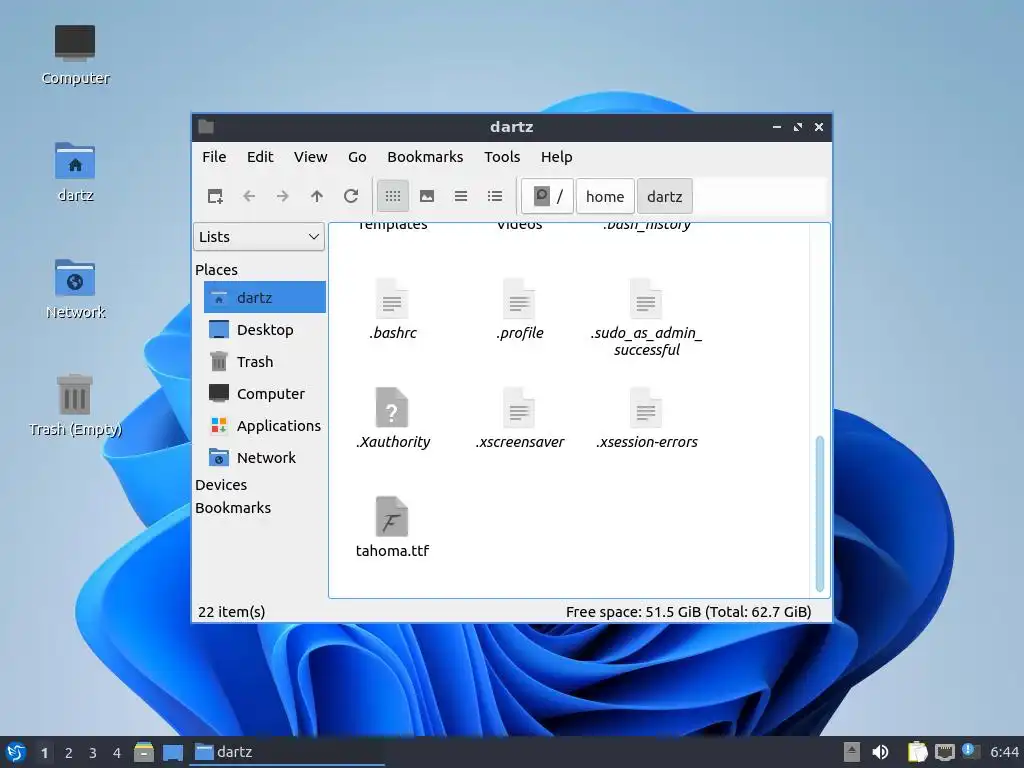Select the .sudo_as_admin_successful file icon
The width and height of the screenshot is (1024, 768).
tap(646, 298)
